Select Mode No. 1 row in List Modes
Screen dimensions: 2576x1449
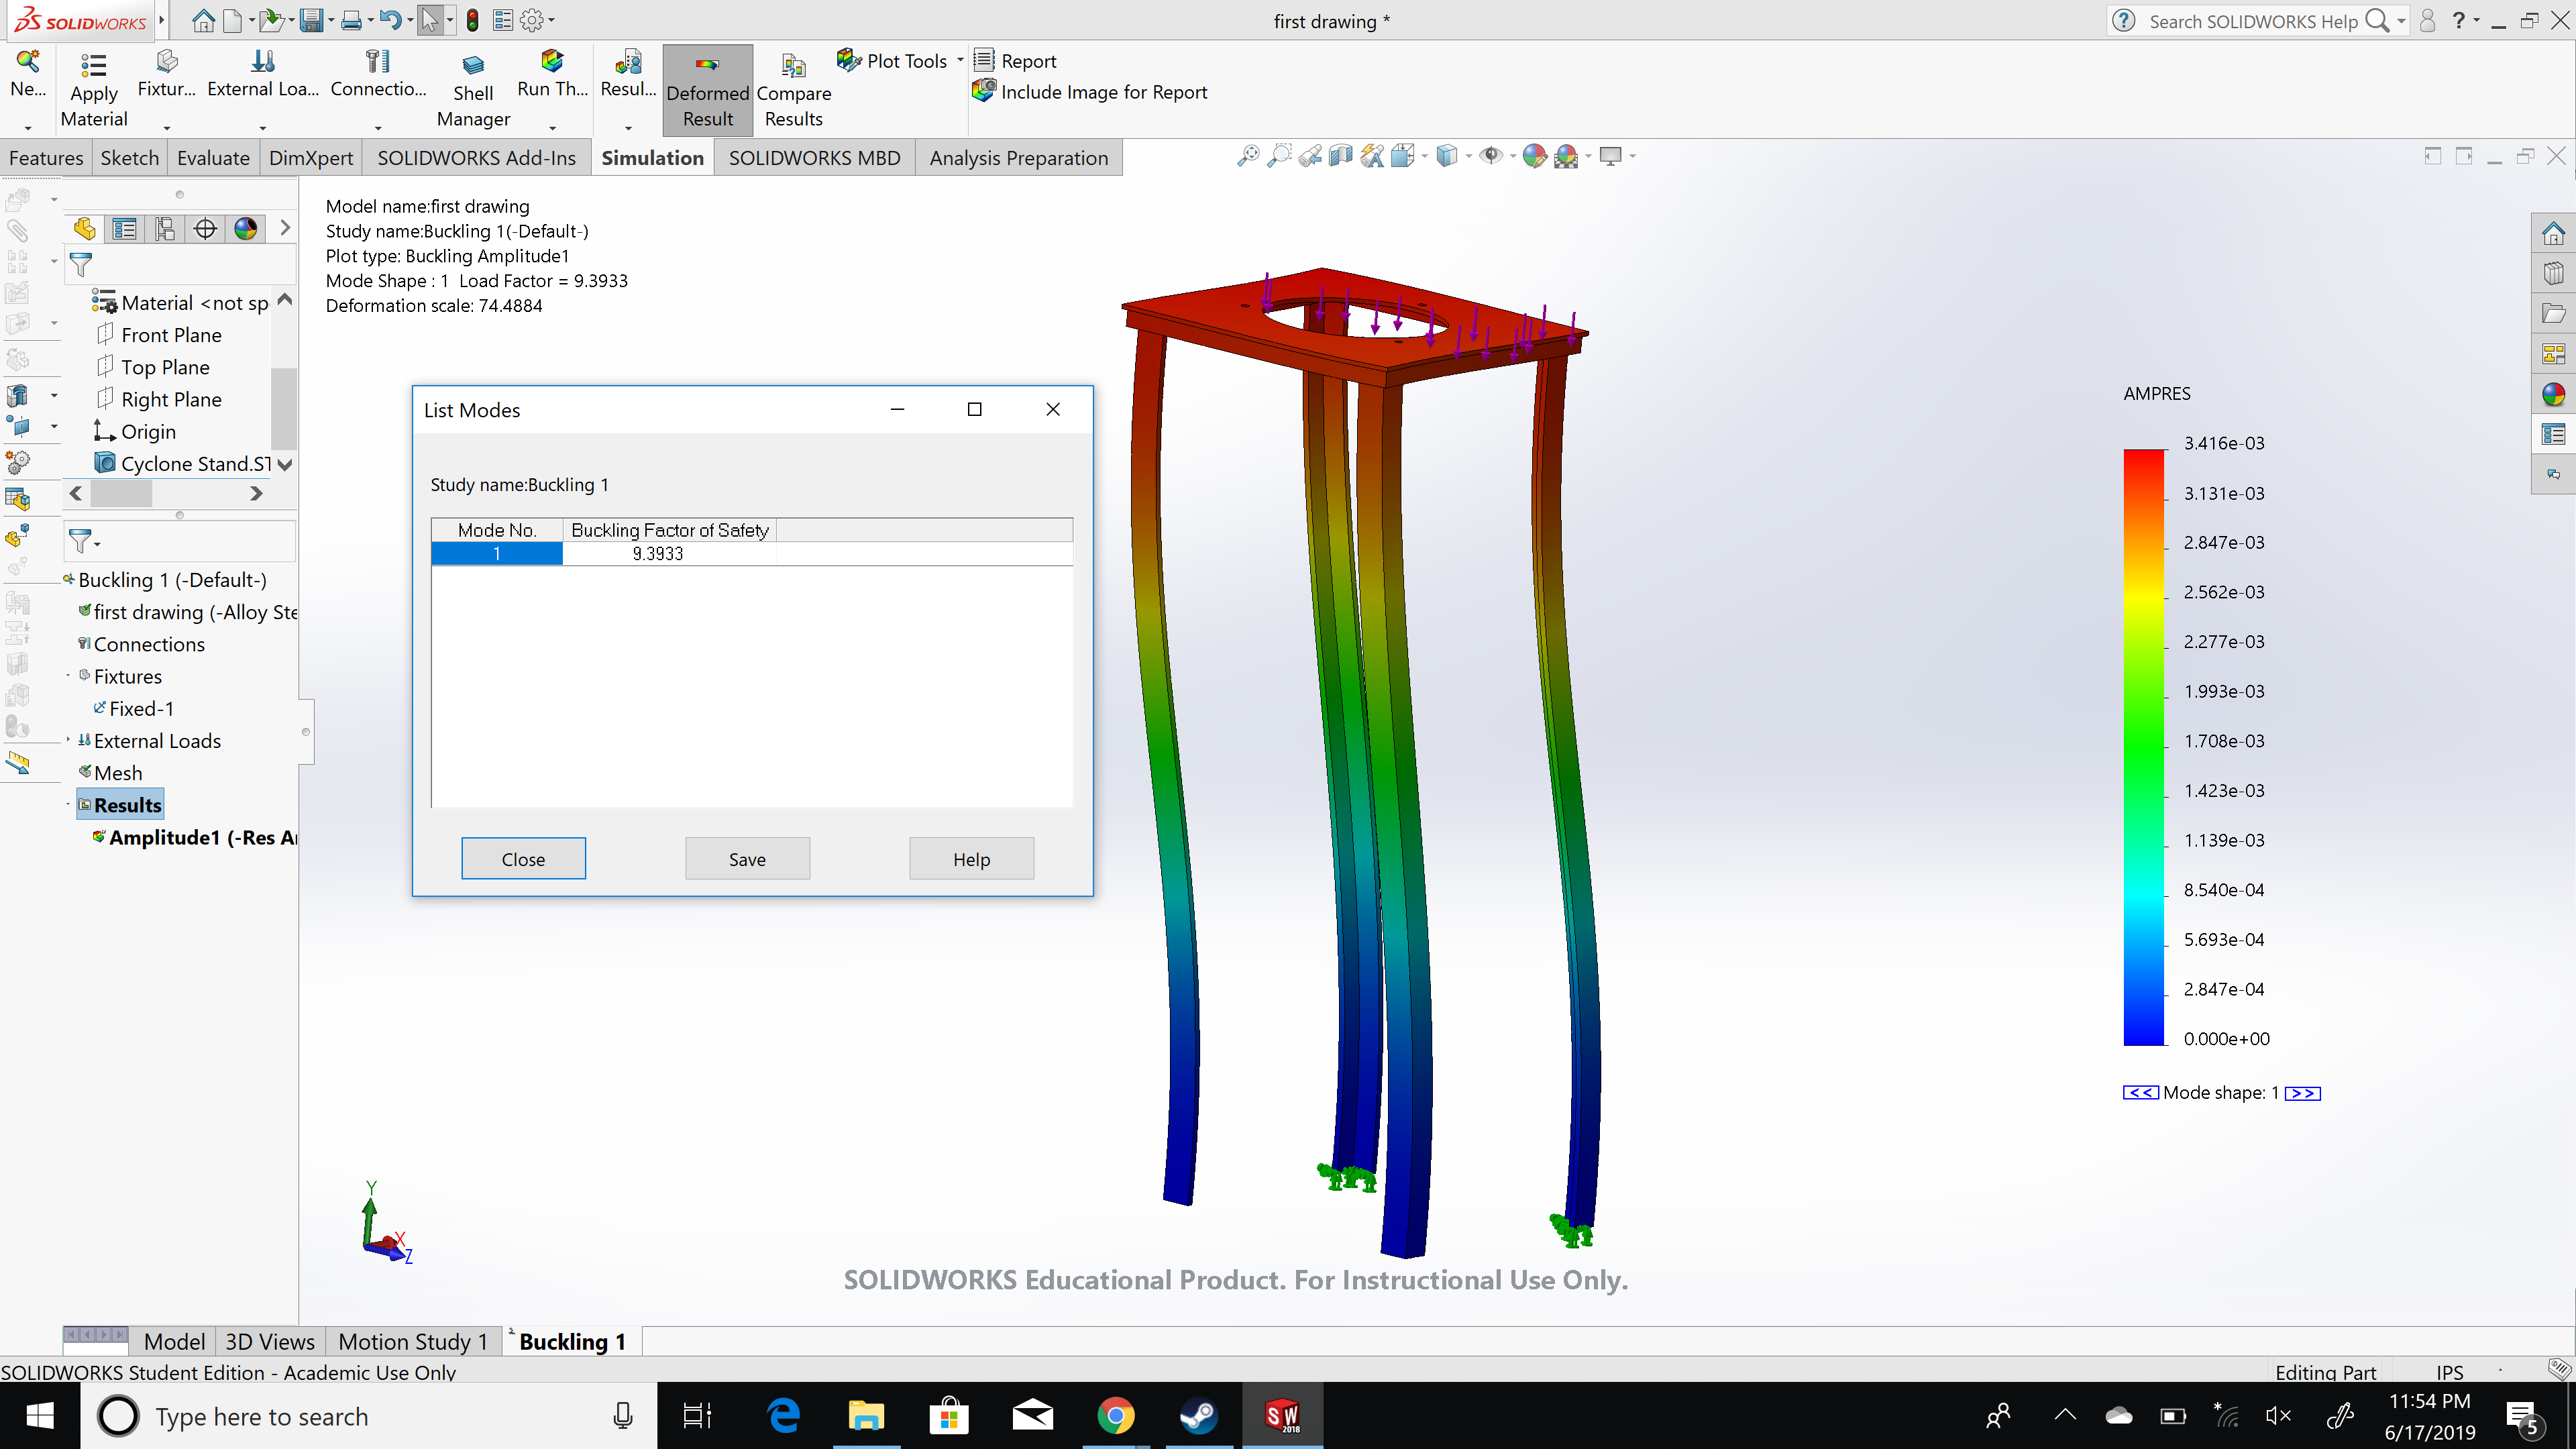pos(496,553)
